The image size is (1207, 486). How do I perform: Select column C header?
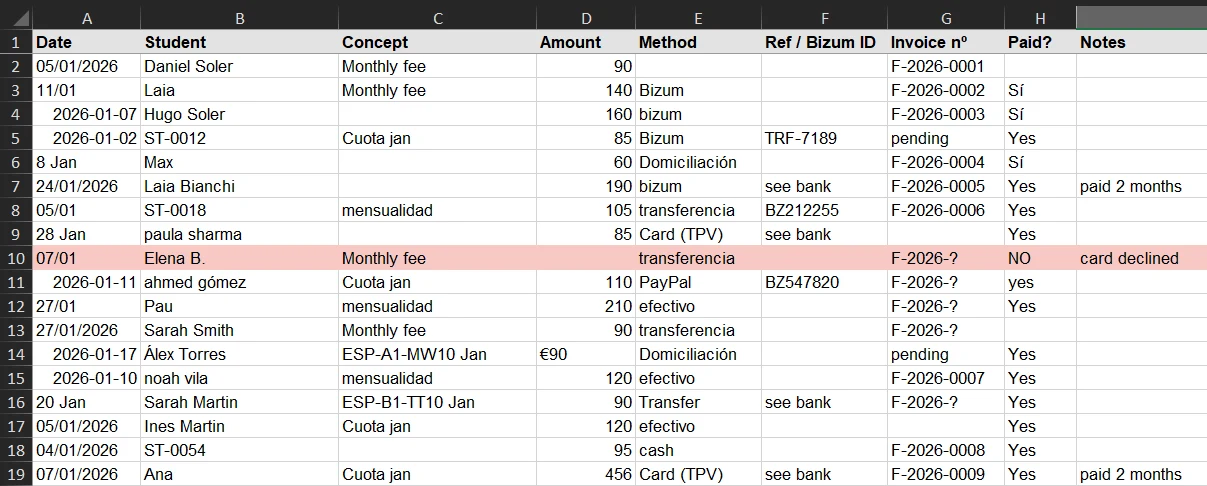[x=438, y=18]
